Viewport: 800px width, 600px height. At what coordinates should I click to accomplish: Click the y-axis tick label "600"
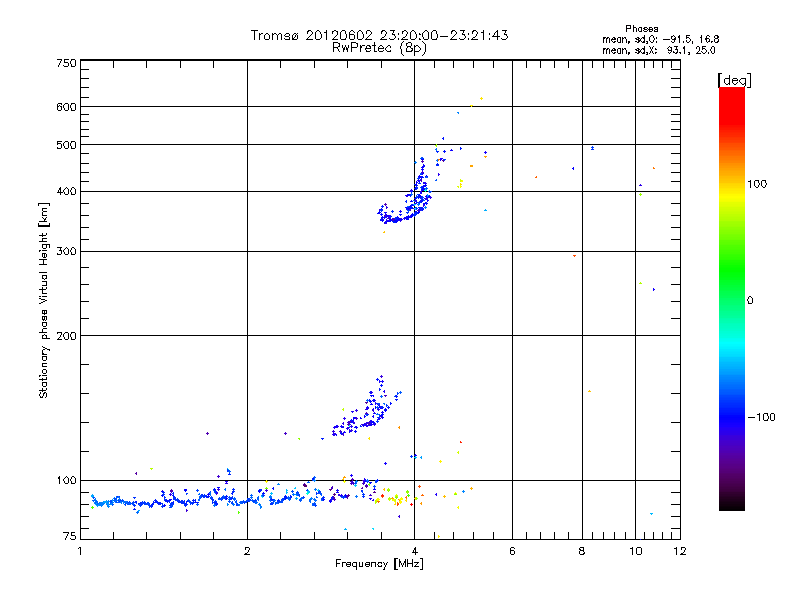click(66, 107)
